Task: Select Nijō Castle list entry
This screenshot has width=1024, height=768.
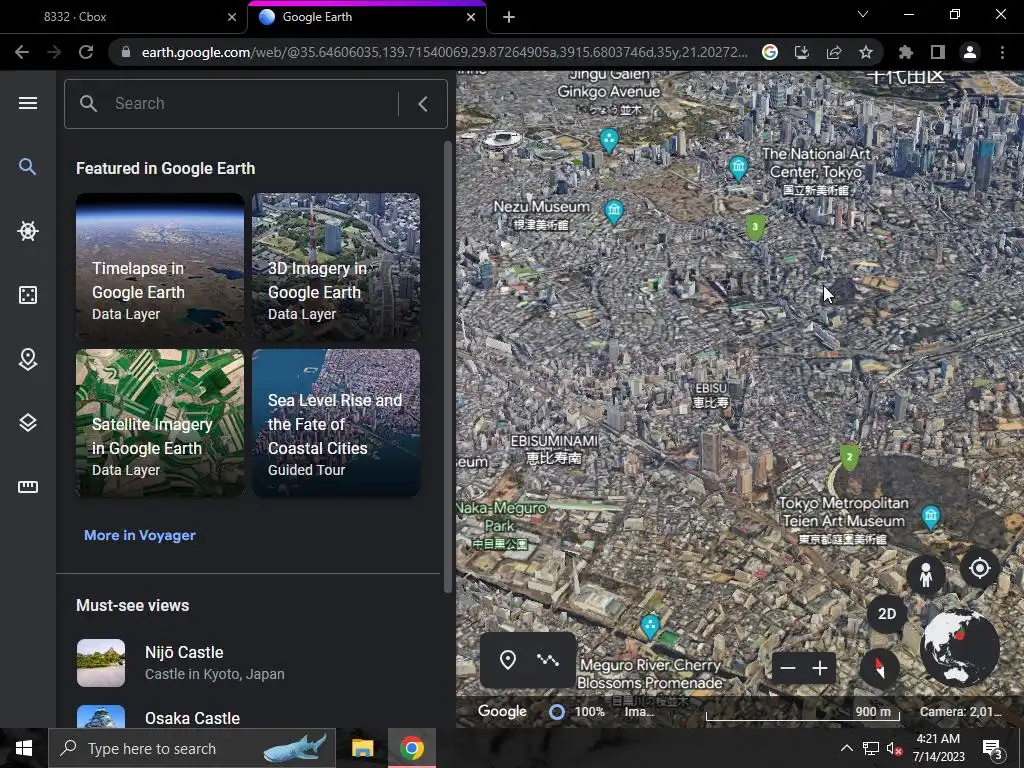Action: [248, 663]
